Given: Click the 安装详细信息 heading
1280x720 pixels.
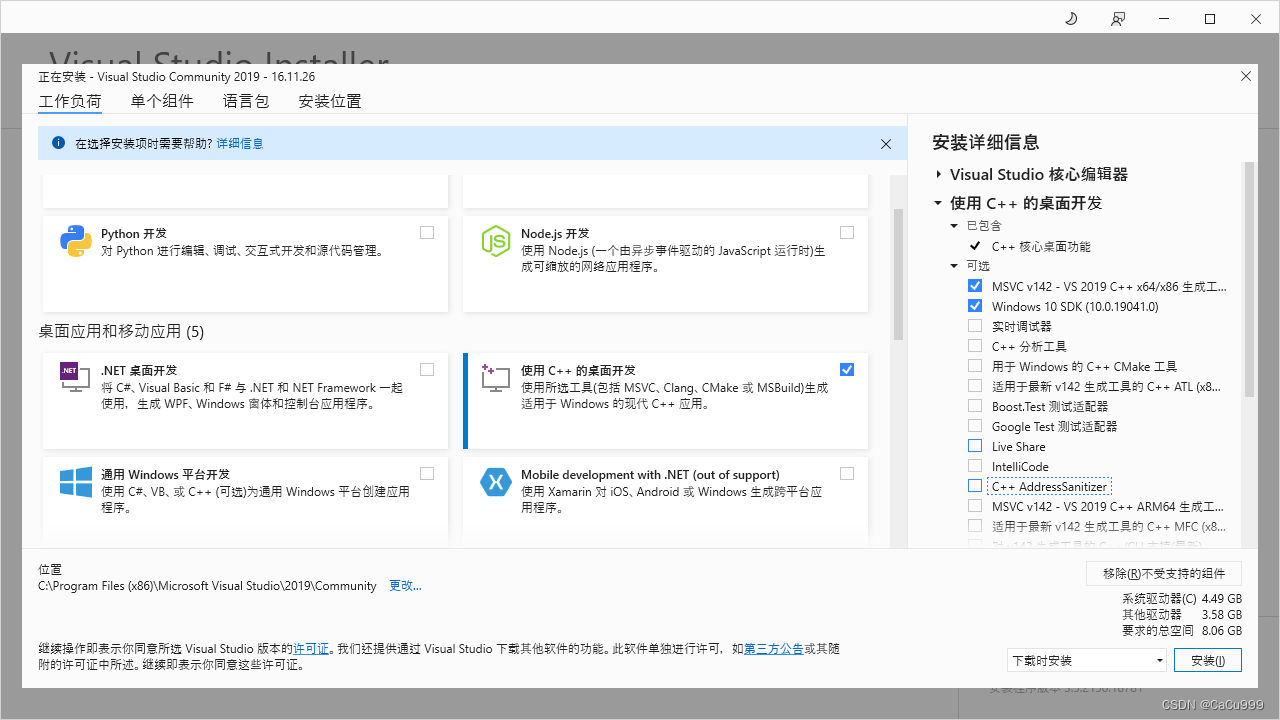Looking at the screenshot, I should tap(985, 142).
